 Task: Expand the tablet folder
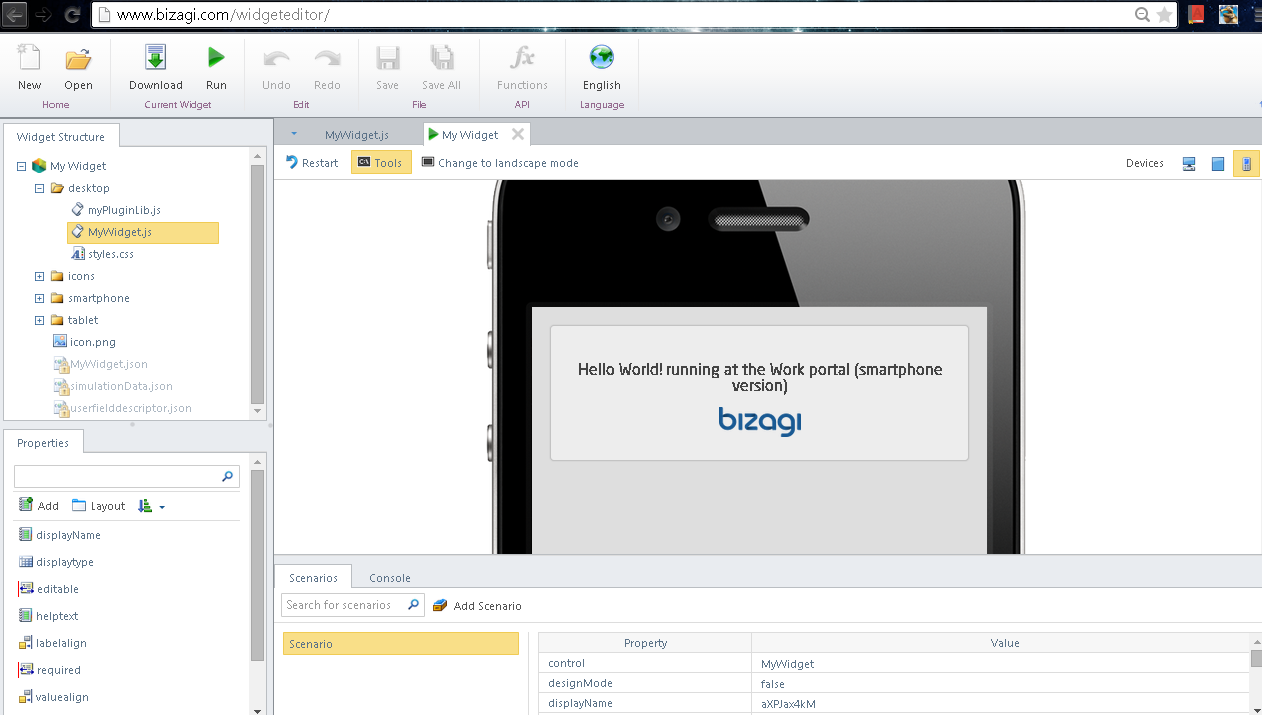tap(40, 320)
